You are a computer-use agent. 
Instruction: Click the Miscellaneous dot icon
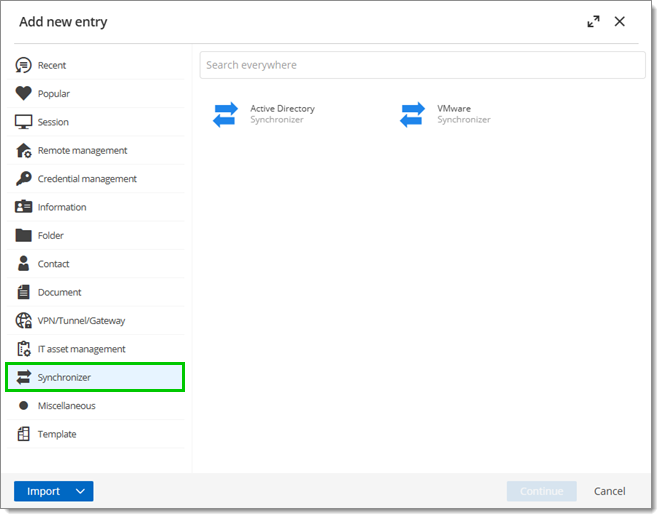24,406
